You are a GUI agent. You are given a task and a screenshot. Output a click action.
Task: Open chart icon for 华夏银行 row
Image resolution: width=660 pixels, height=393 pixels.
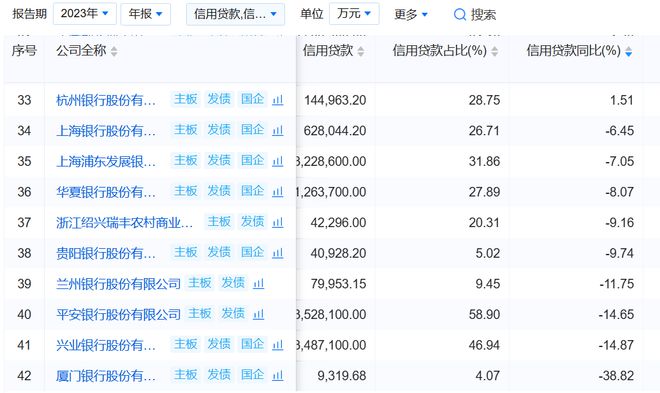pos(277,192)
